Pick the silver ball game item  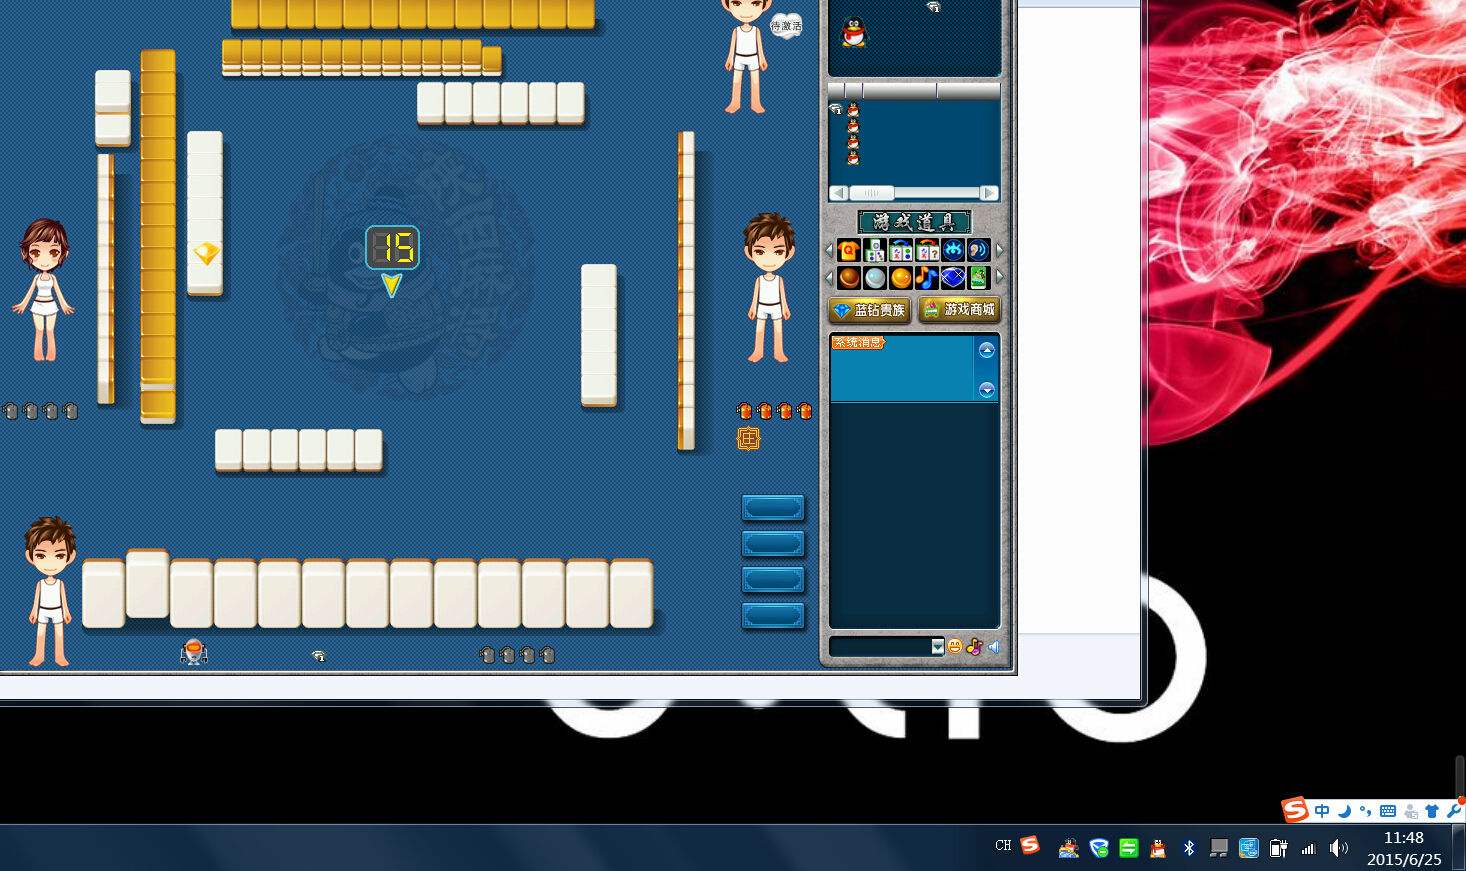pyautogui.click(x=875, y=278)
